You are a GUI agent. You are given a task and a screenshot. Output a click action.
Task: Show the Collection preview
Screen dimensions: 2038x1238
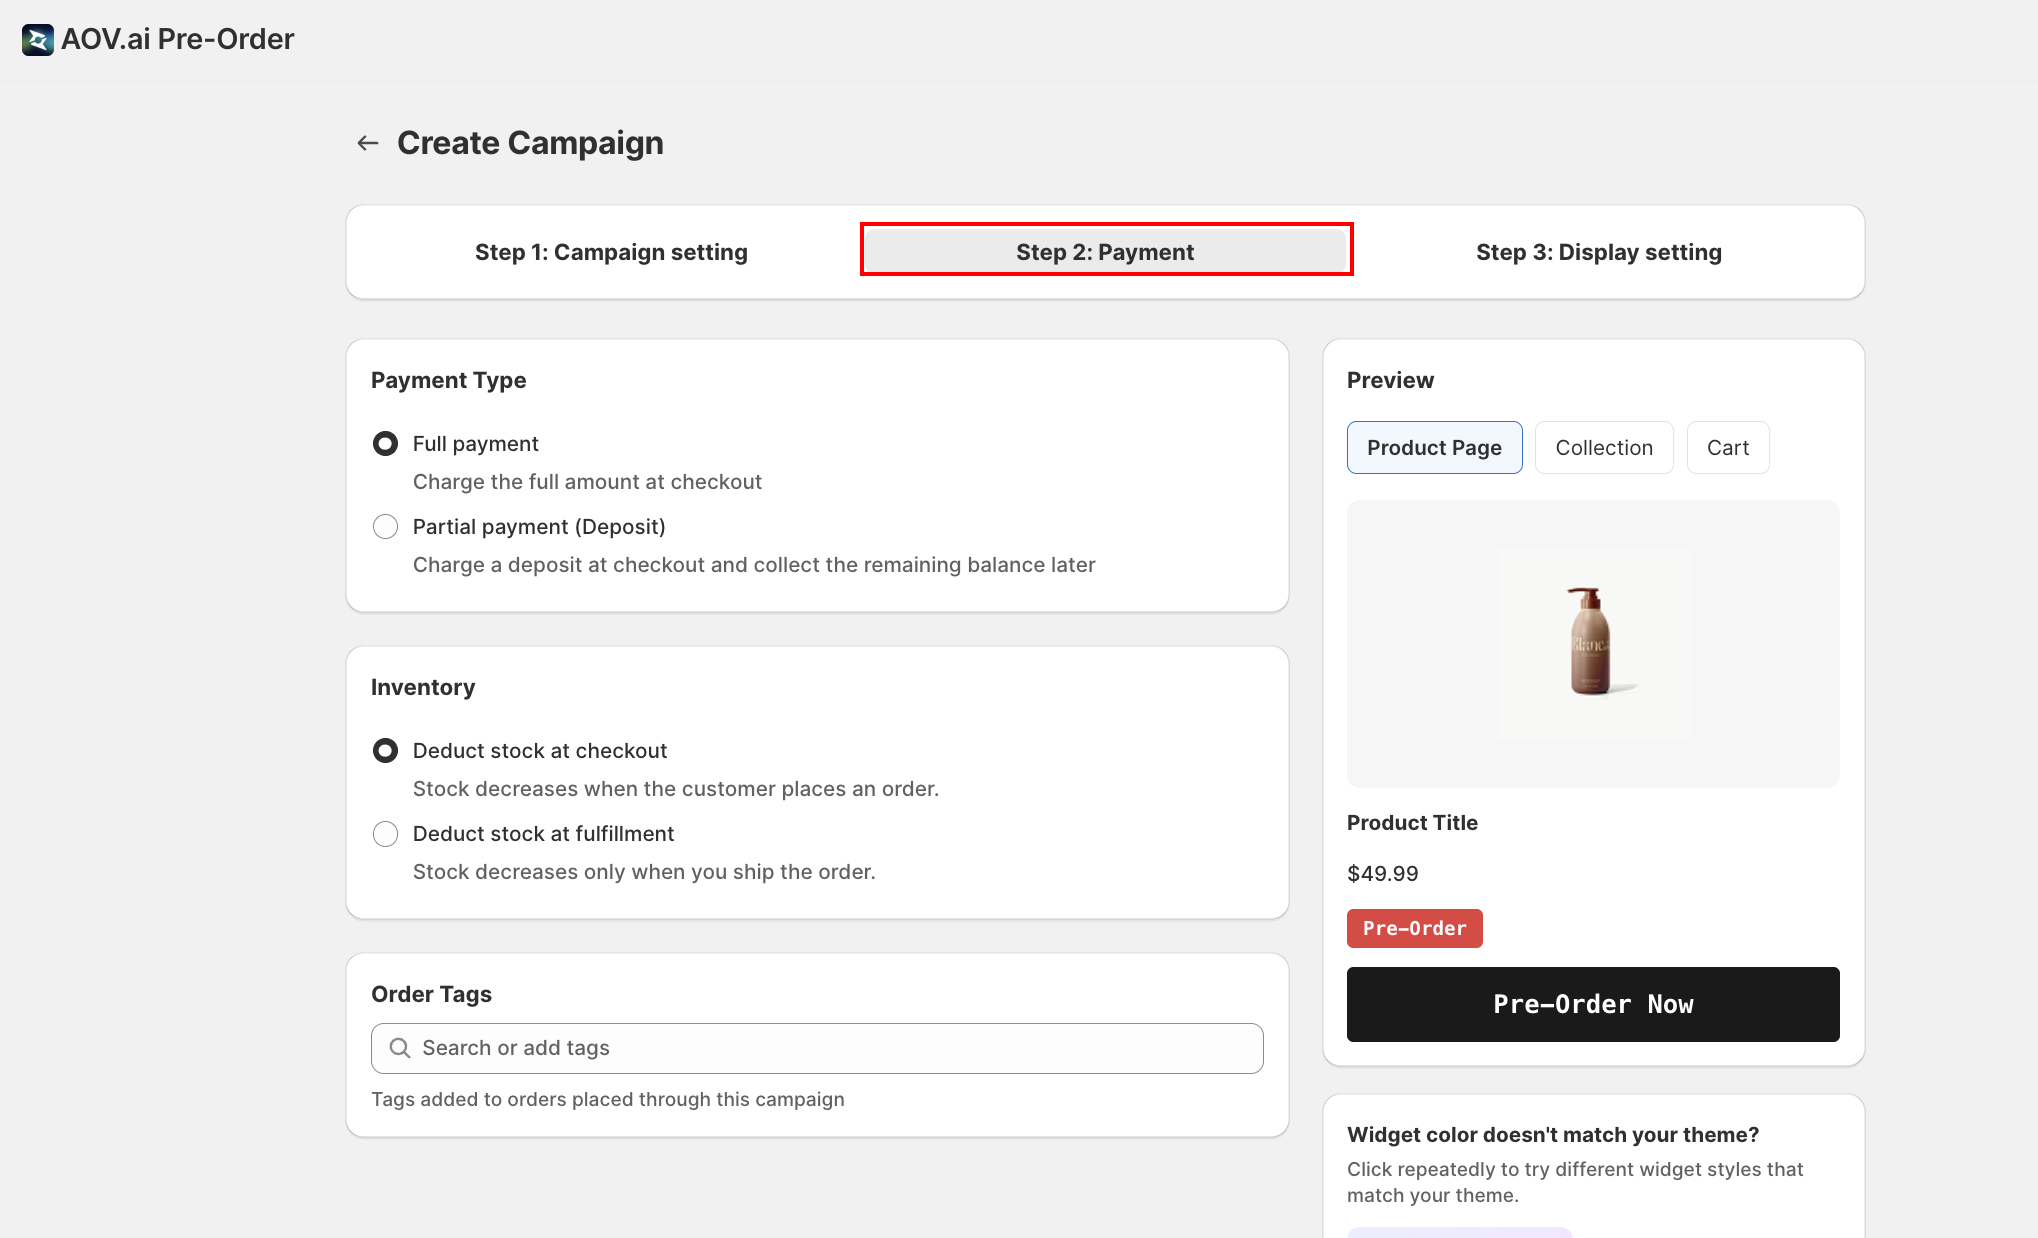[x=1604, y=447]
